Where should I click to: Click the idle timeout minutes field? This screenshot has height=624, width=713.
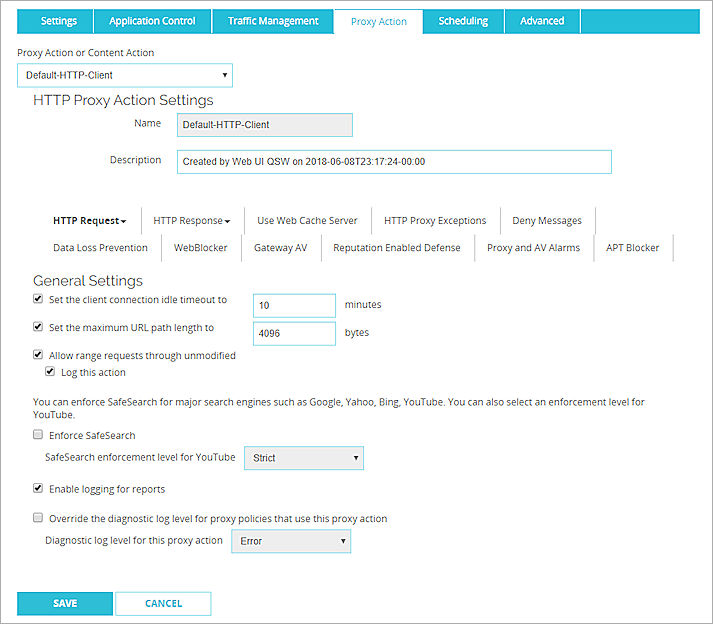294,306
